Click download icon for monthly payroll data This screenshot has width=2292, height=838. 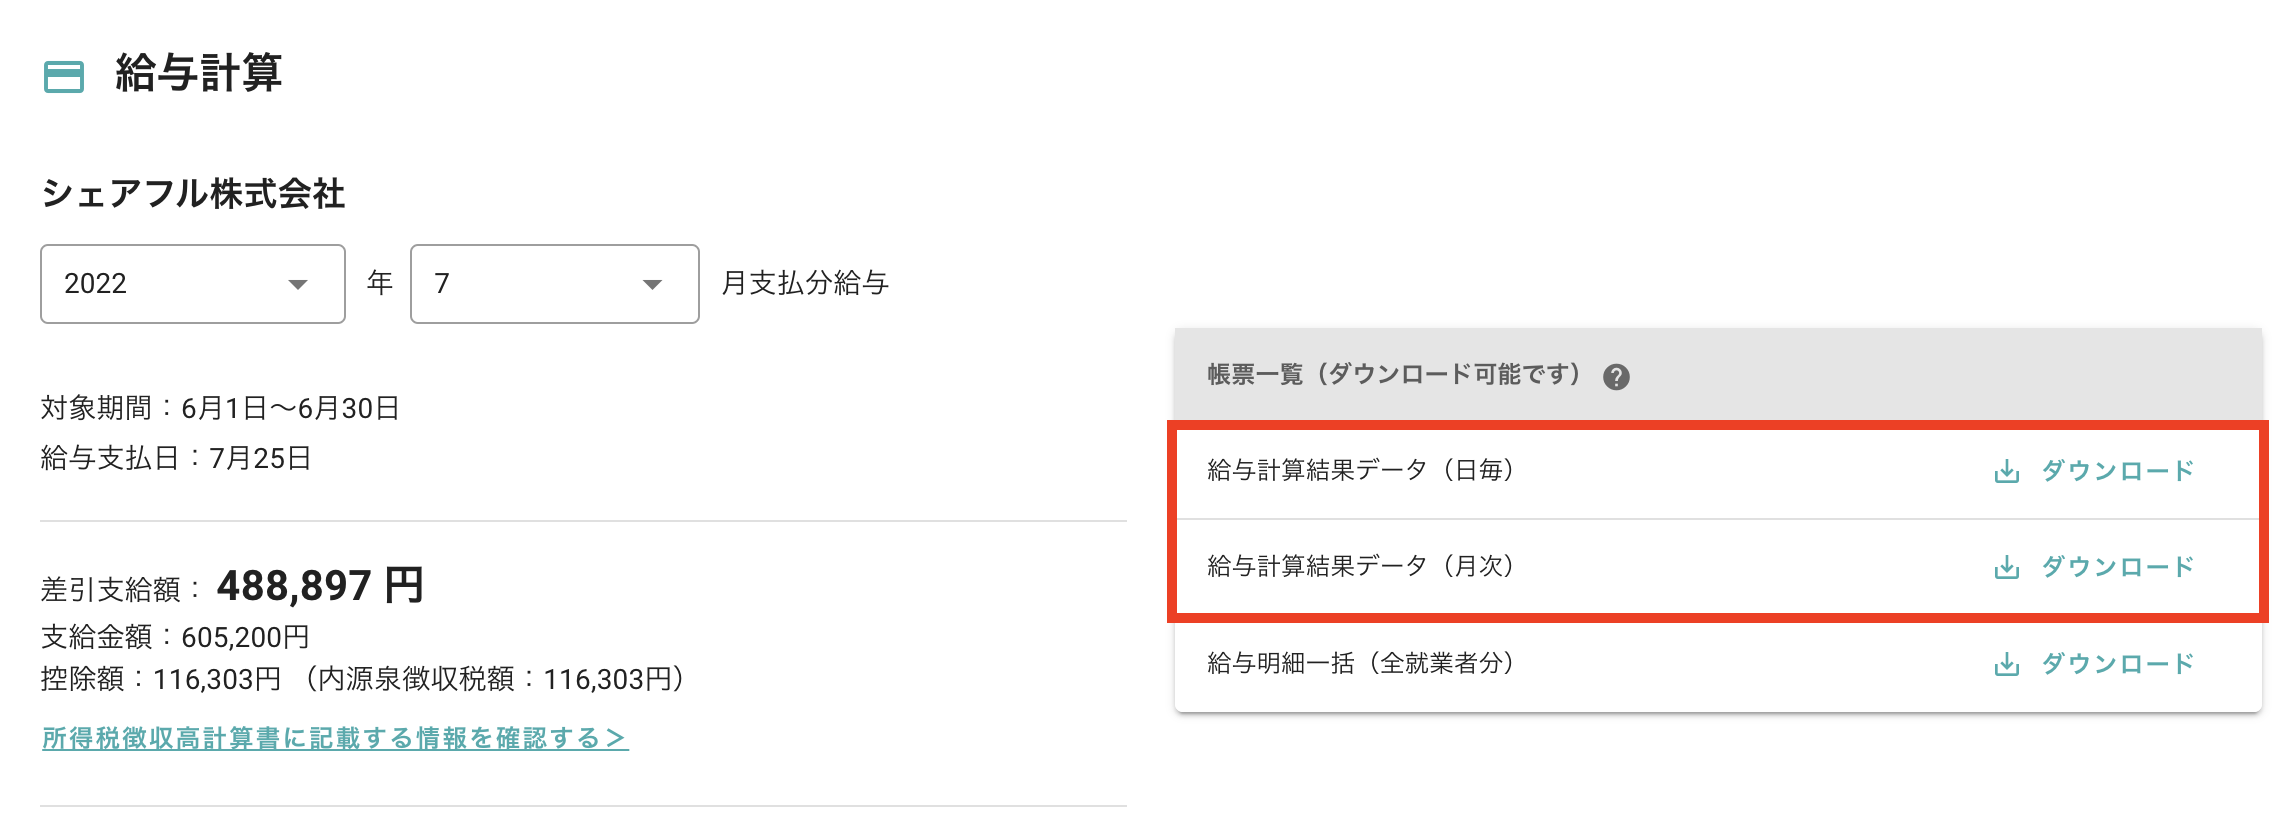point(2006,567)
